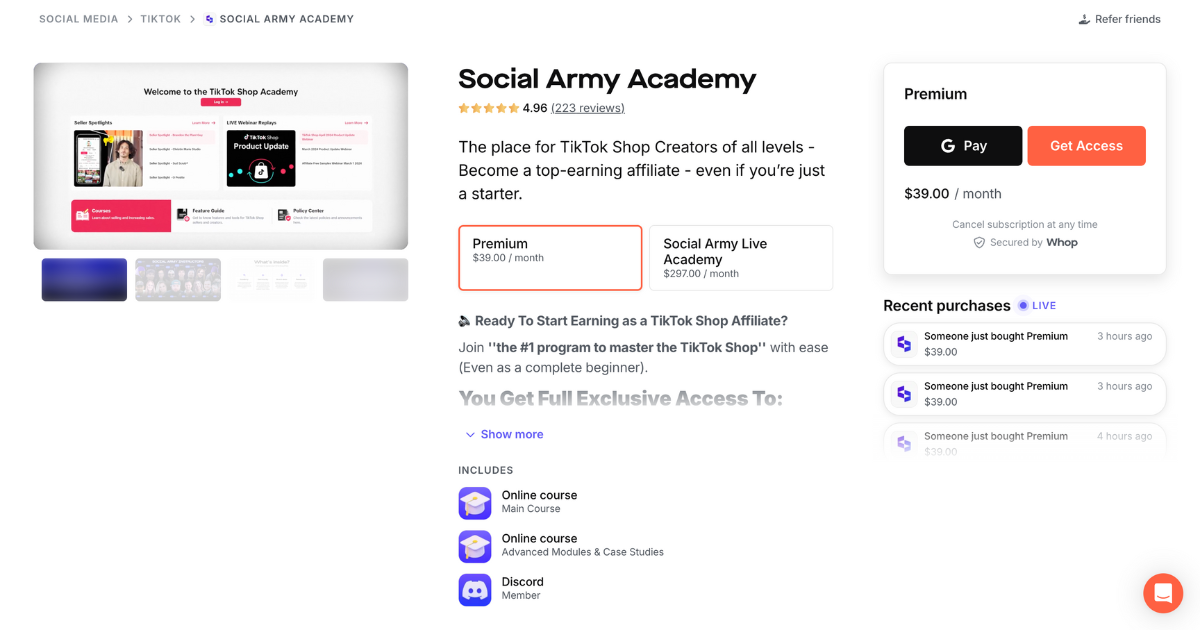
Task: Click the Whop icon on the top purchase entry
Action: [903, 343]
